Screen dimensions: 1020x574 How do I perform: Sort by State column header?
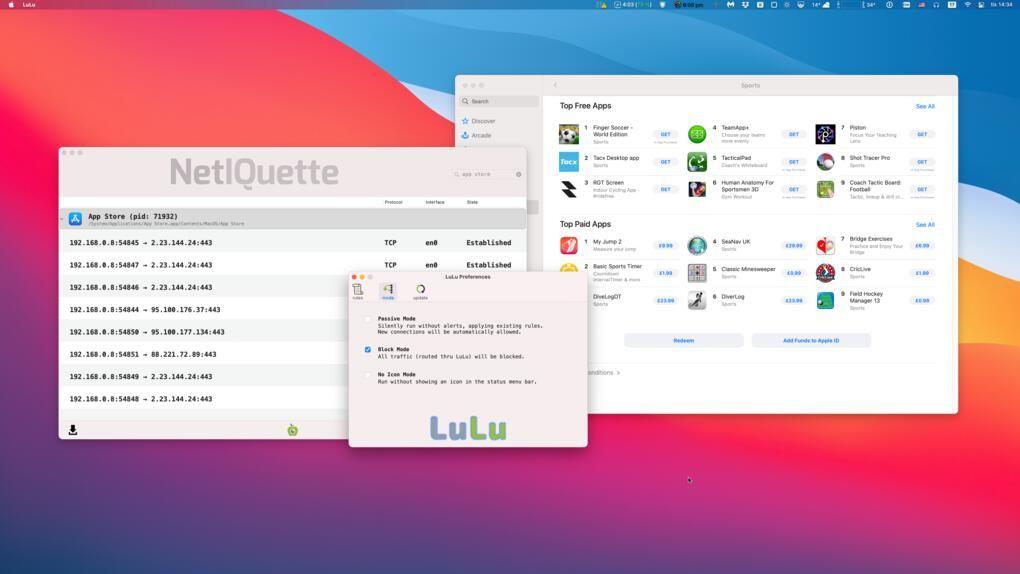[472, 202]
